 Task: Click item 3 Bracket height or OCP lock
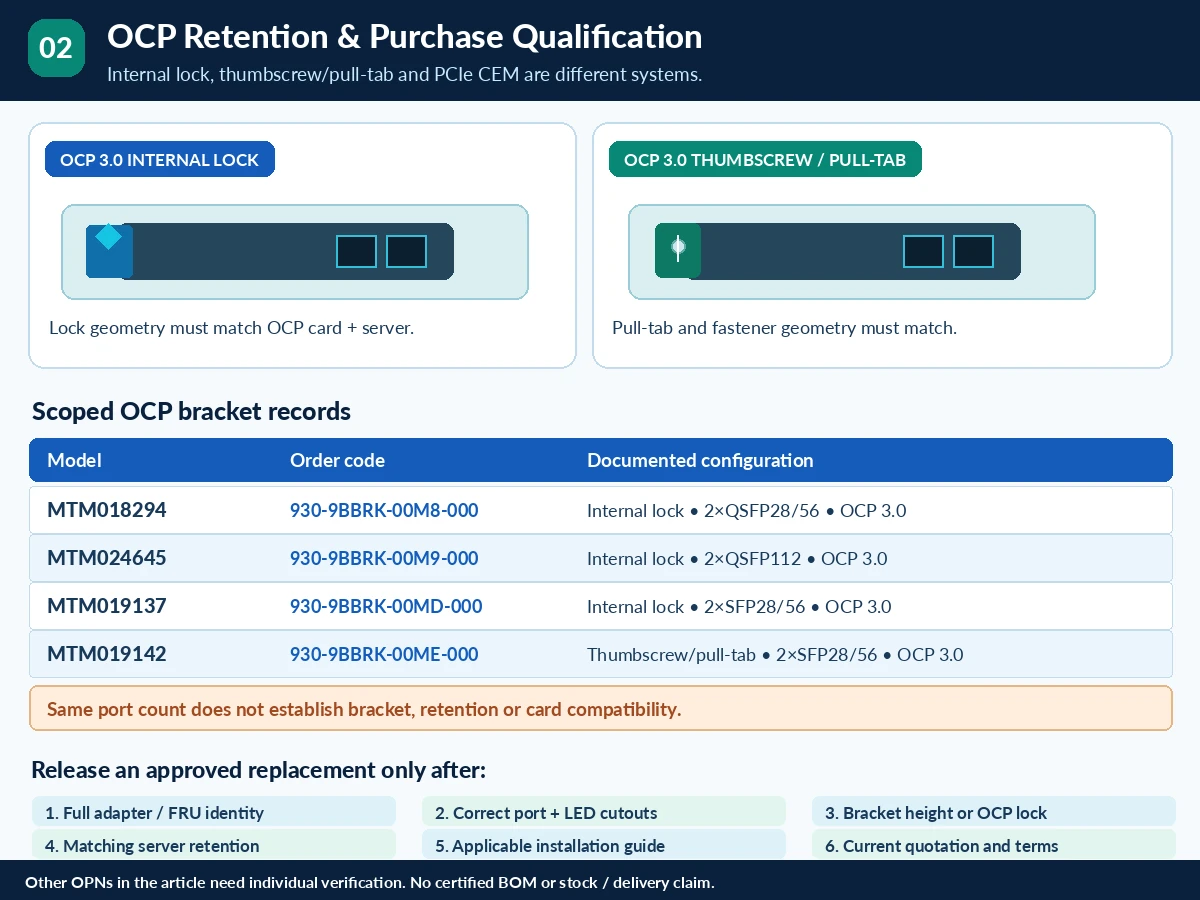[x=994, y=812]
